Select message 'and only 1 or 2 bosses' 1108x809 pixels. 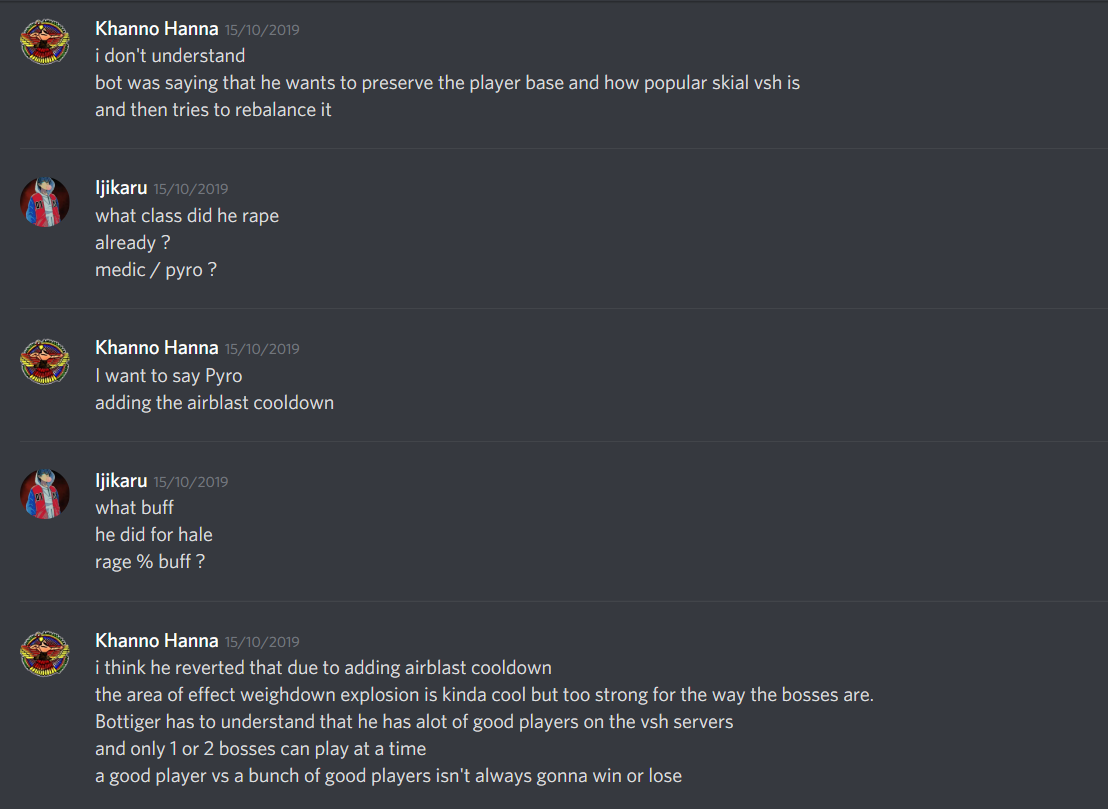pos(261,749)
